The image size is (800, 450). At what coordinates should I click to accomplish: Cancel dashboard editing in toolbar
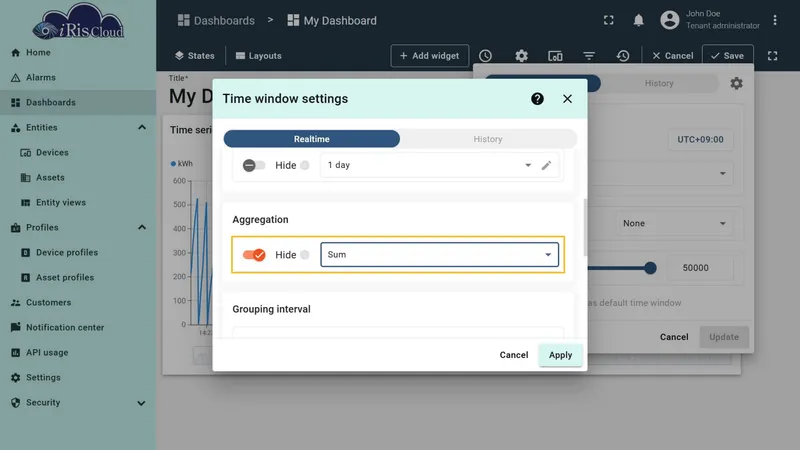pos(672,56)
